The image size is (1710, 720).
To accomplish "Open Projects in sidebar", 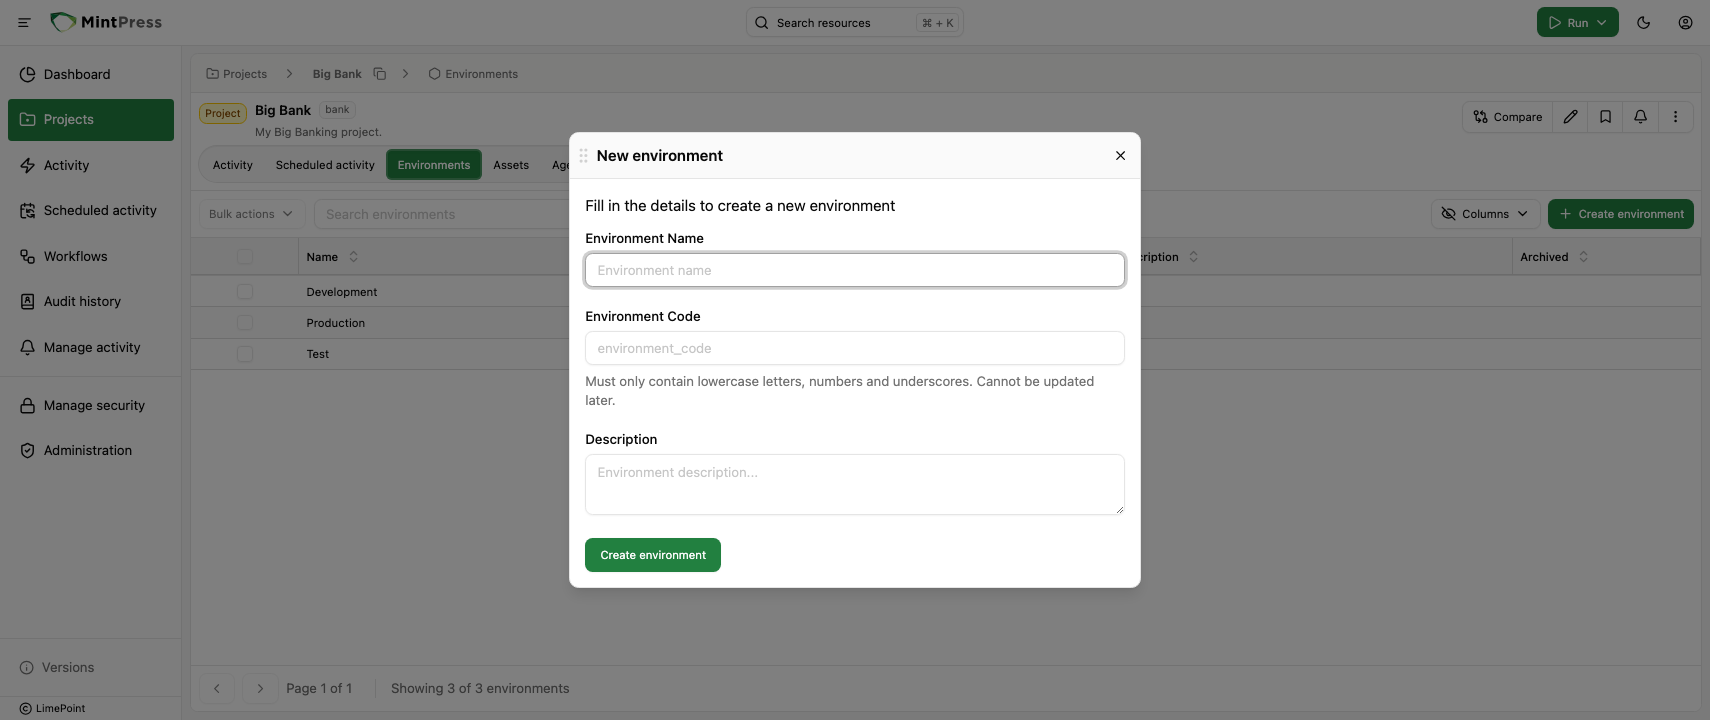I will (x=91, y=120).
